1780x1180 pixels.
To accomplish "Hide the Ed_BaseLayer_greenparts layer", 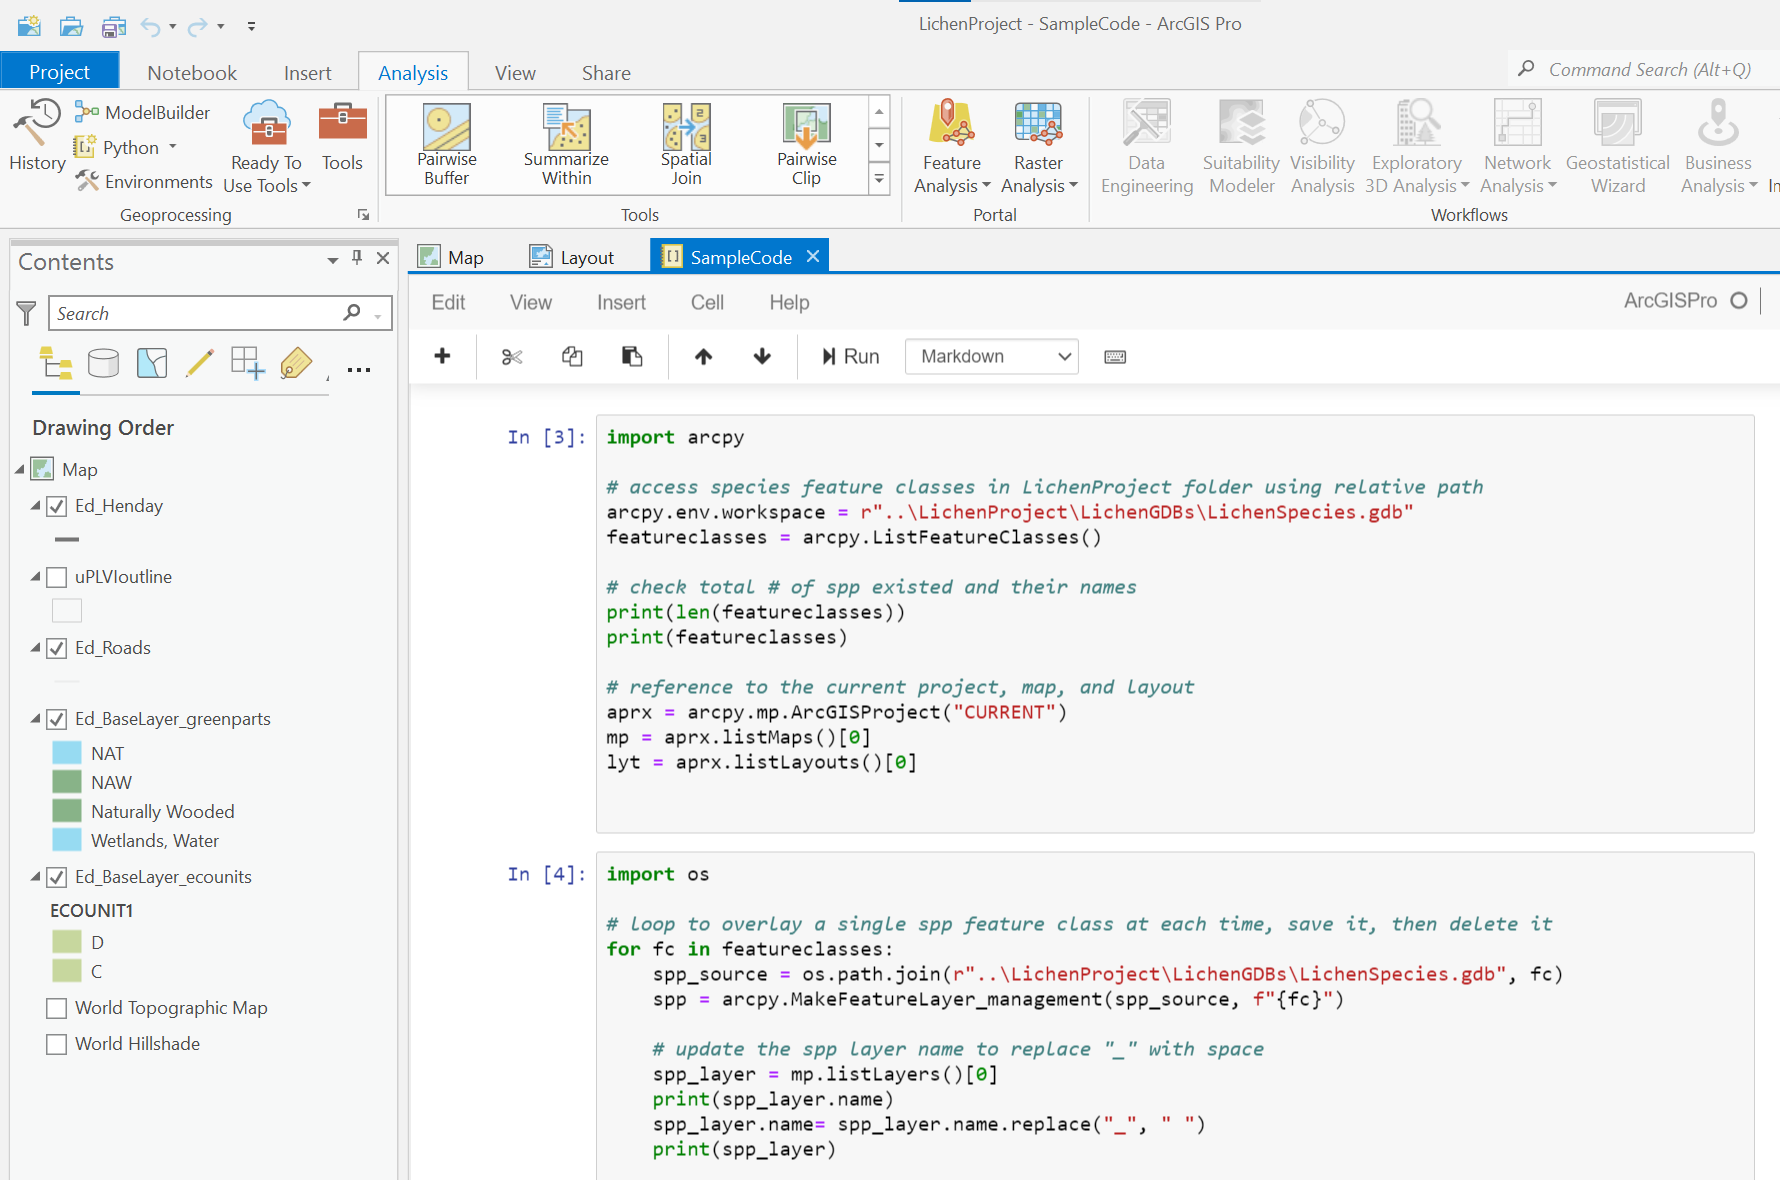I will click(57, 719).
